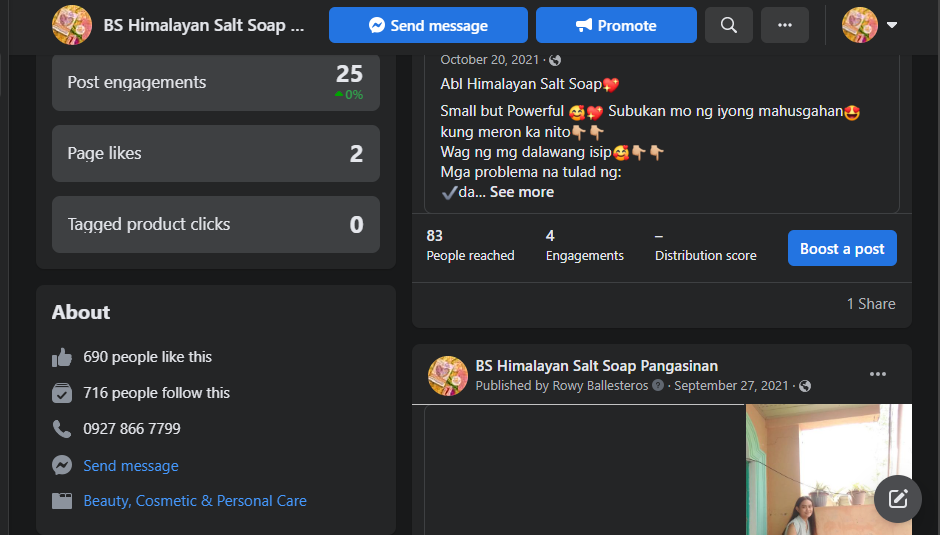Click the category icon beside Beauty, Cosmetic

coord(62,501)
